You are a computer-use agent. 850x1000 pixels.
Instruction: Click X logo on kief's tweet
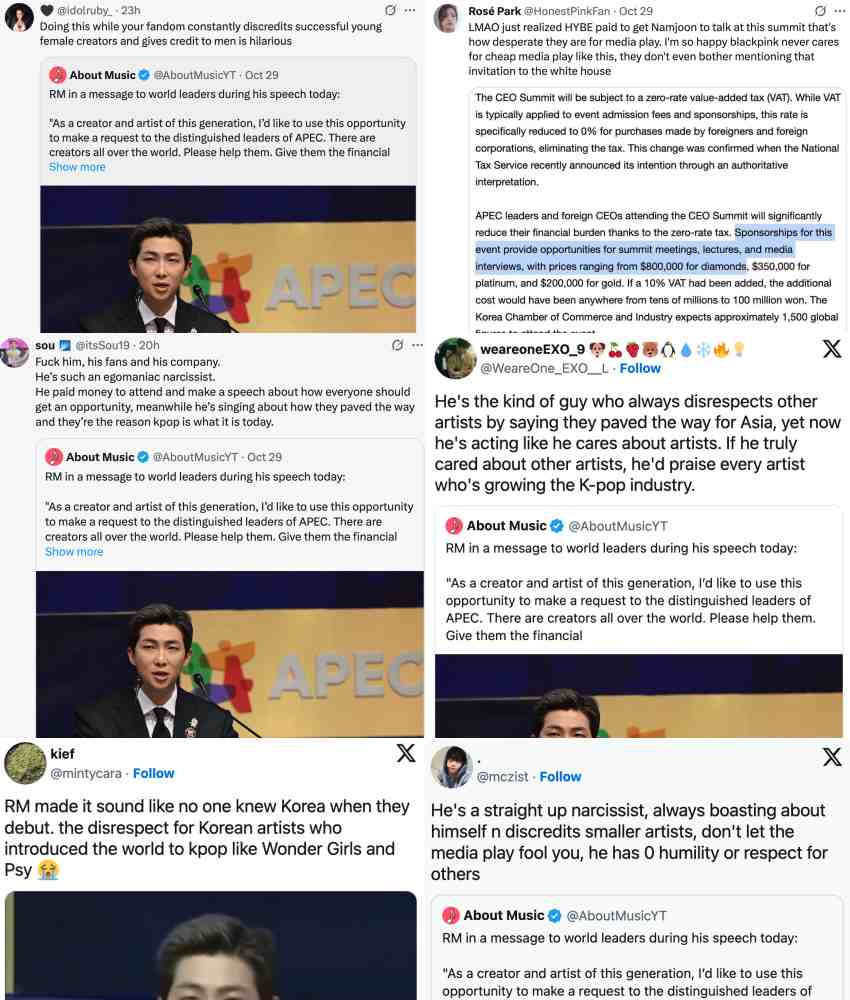(x=406, y=753)
